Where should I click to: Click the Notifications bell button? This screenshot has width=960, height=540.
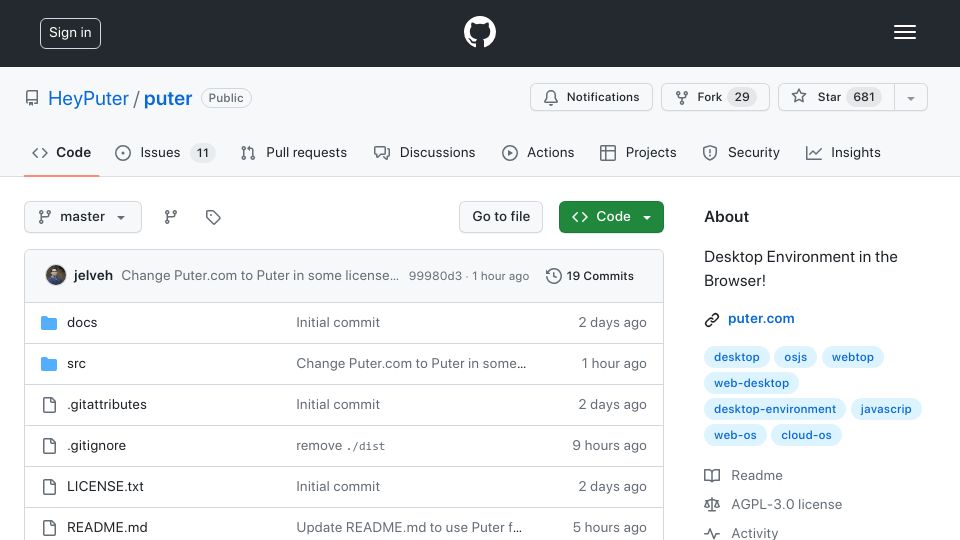point(591,97)
